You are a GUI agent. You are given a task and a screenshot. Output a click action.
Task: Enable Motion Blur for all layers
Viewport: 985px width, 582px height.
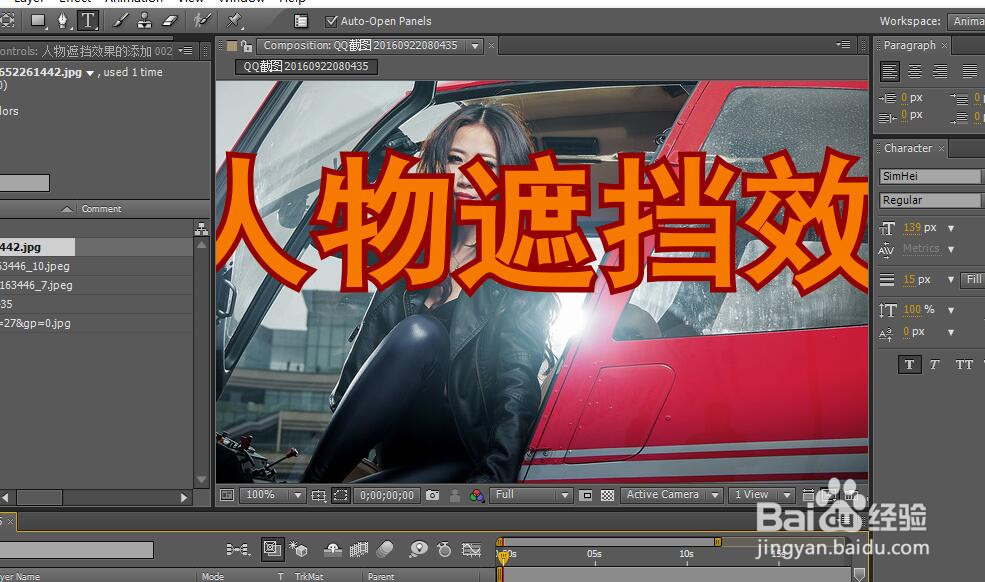pos(384,550)
